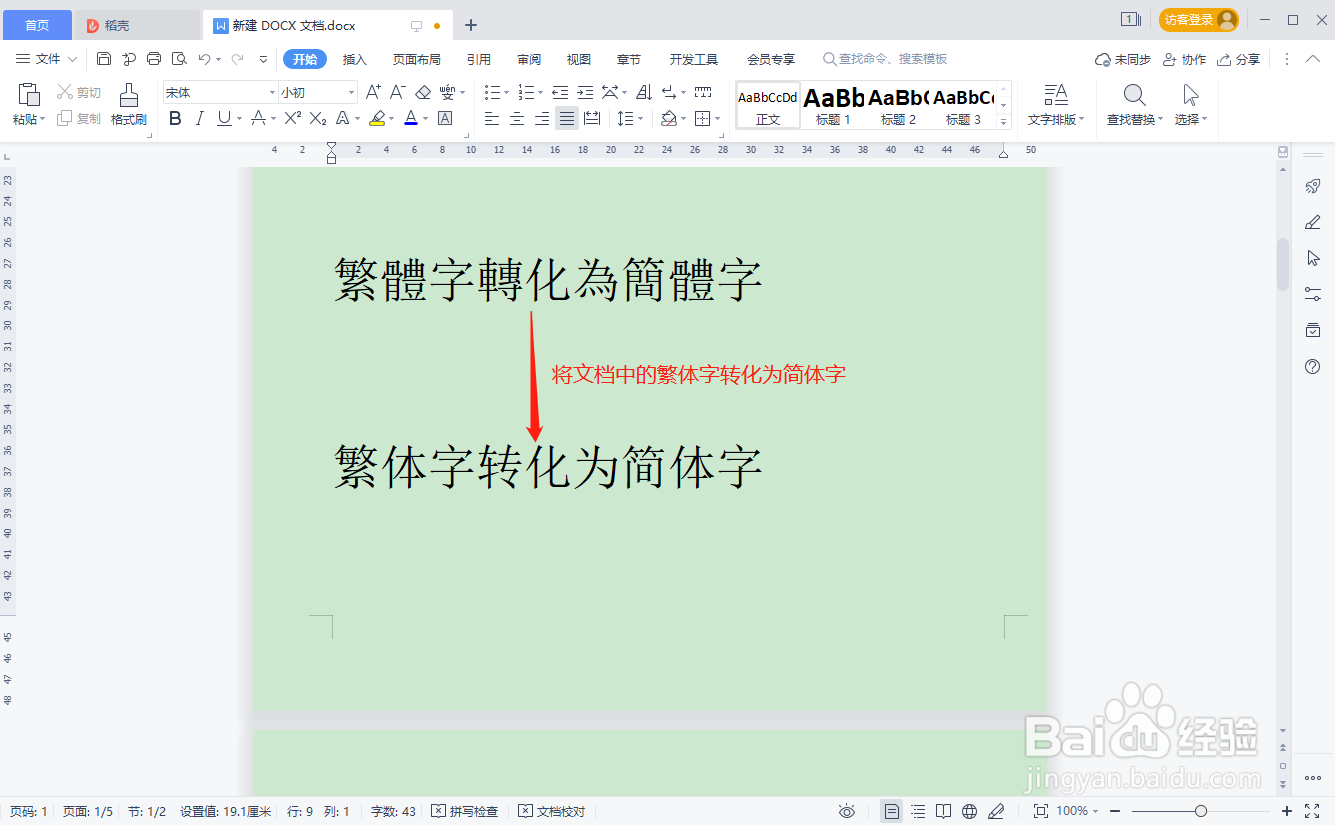
Task: Open the Insert (插入) ribbon tab
Action: pyautogui.click(x=355, y=59)
